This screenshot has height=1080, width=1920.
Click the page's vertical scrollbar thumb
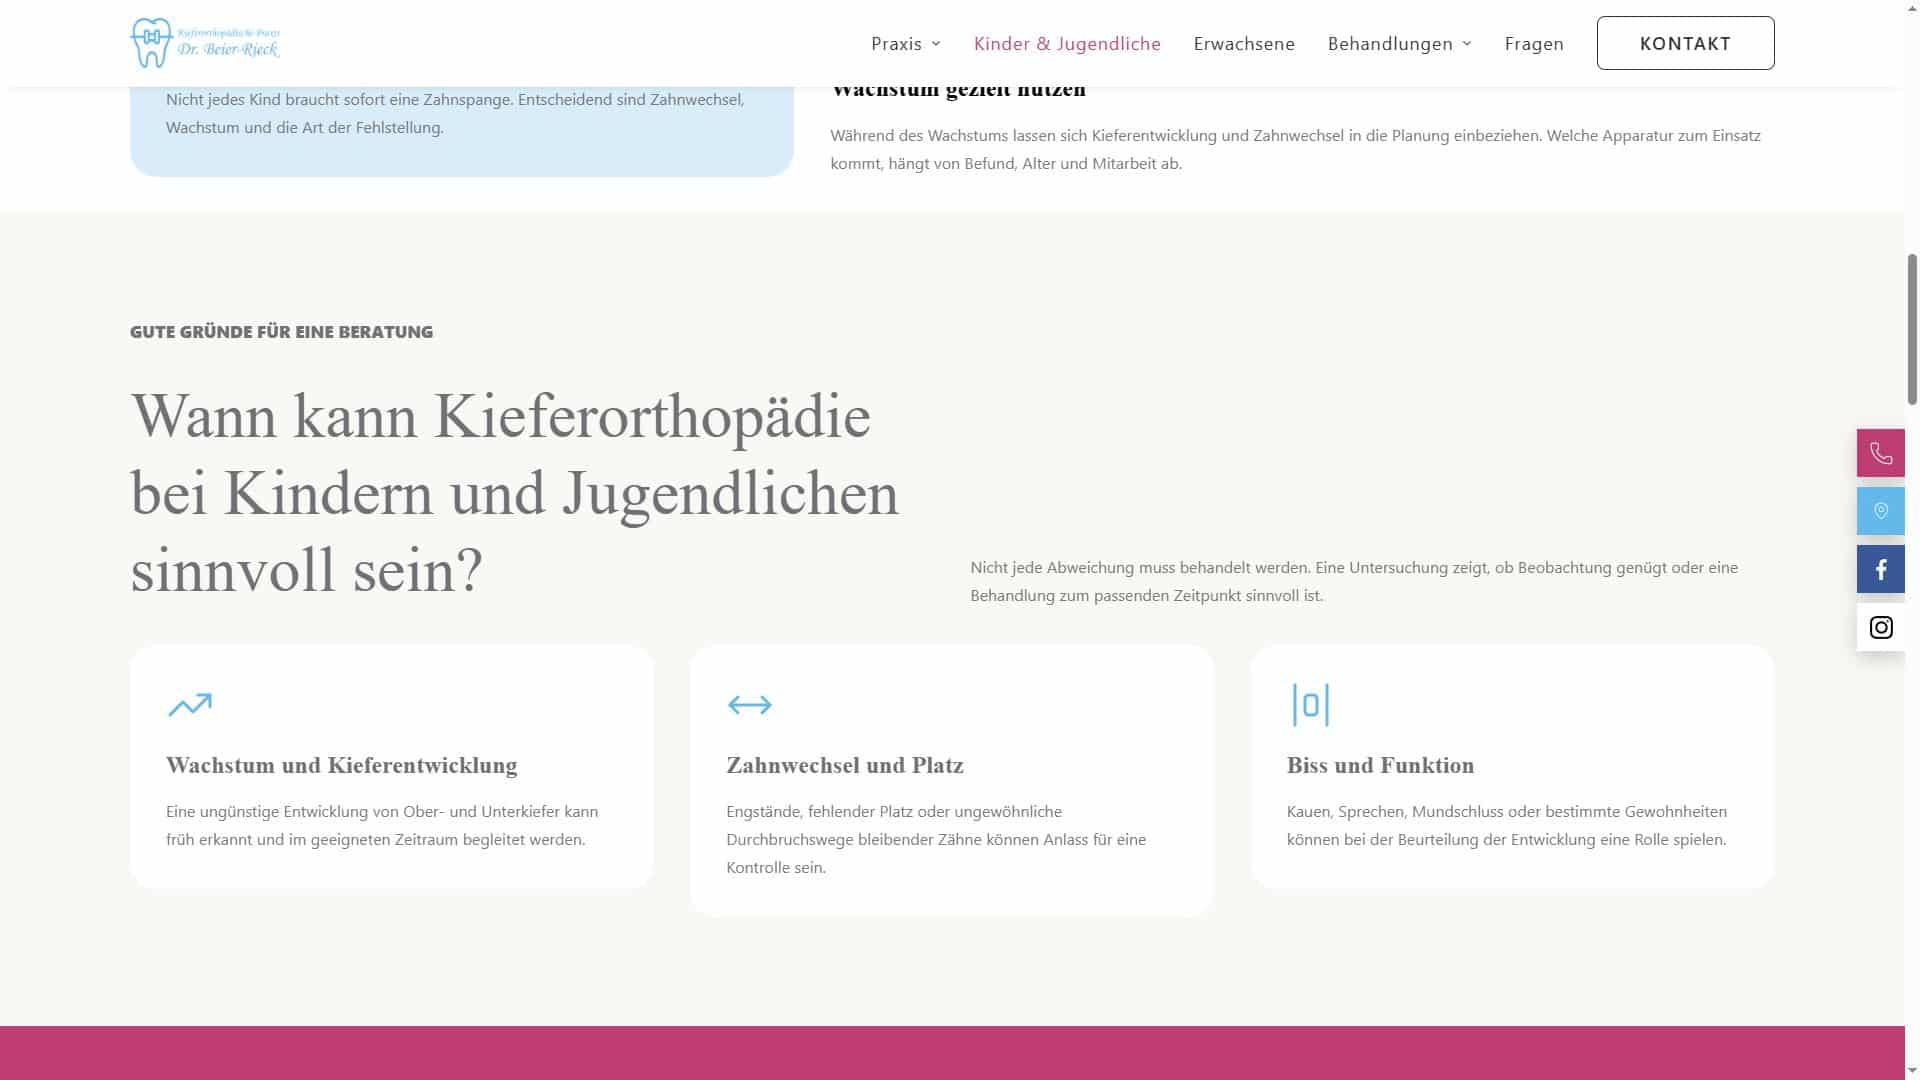point(1912,329)
